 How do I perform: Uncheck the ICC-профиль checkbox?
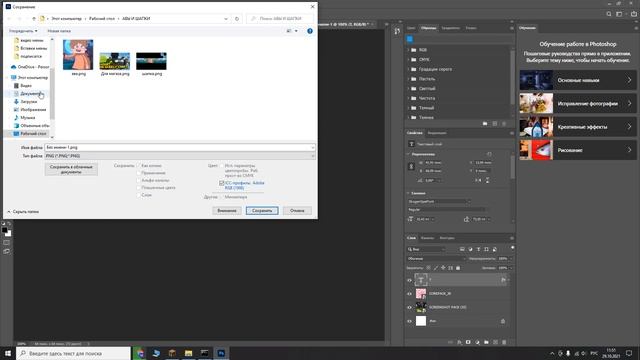pyautogui.click(x=222, y=183)
